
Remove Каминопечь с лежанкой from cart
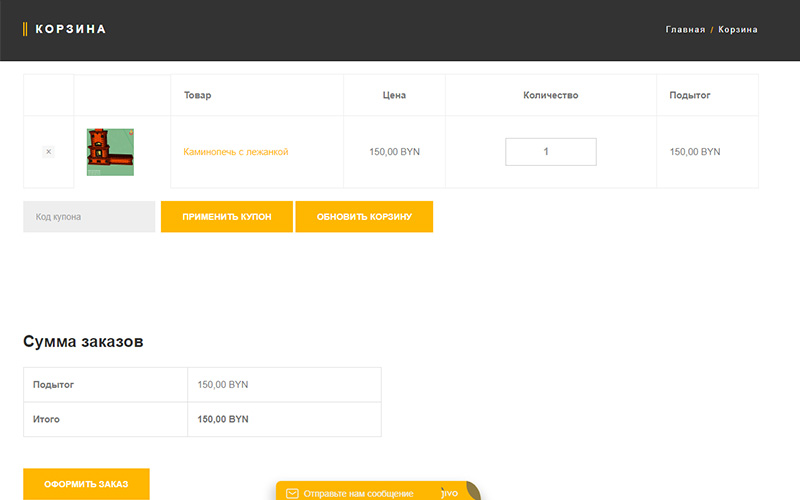point(48,152)
